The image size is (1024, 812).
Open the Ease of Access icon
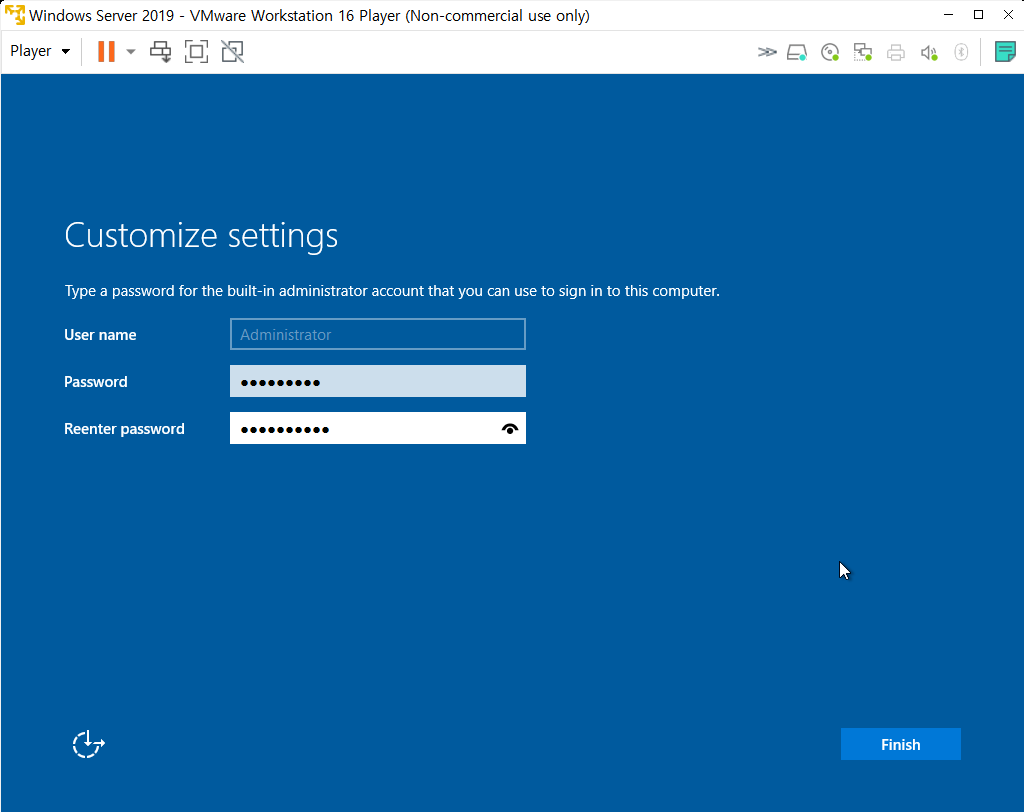(88, 744)
